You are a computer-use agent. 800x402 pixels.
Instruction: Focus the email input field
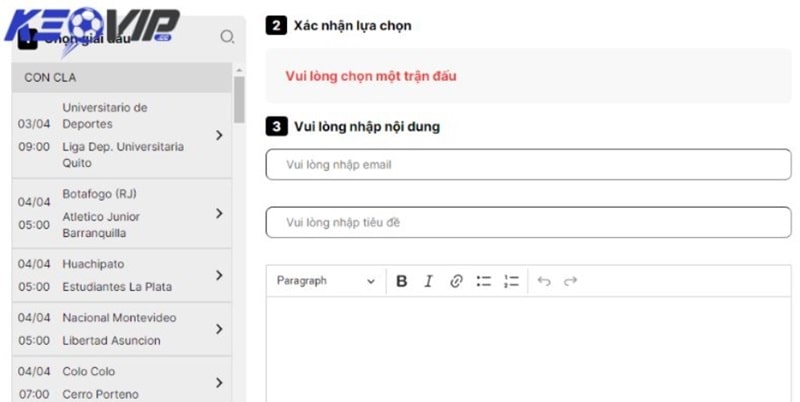(529, 164)
